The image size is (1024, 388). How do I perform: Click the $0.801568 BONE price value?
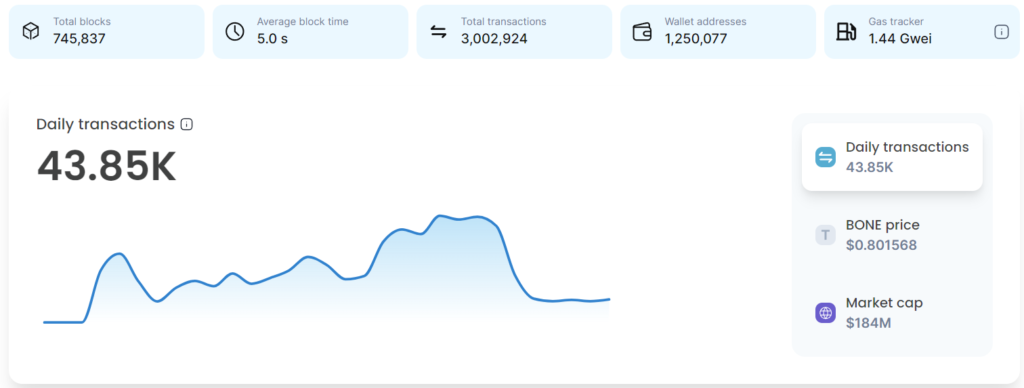click(881, 246)
